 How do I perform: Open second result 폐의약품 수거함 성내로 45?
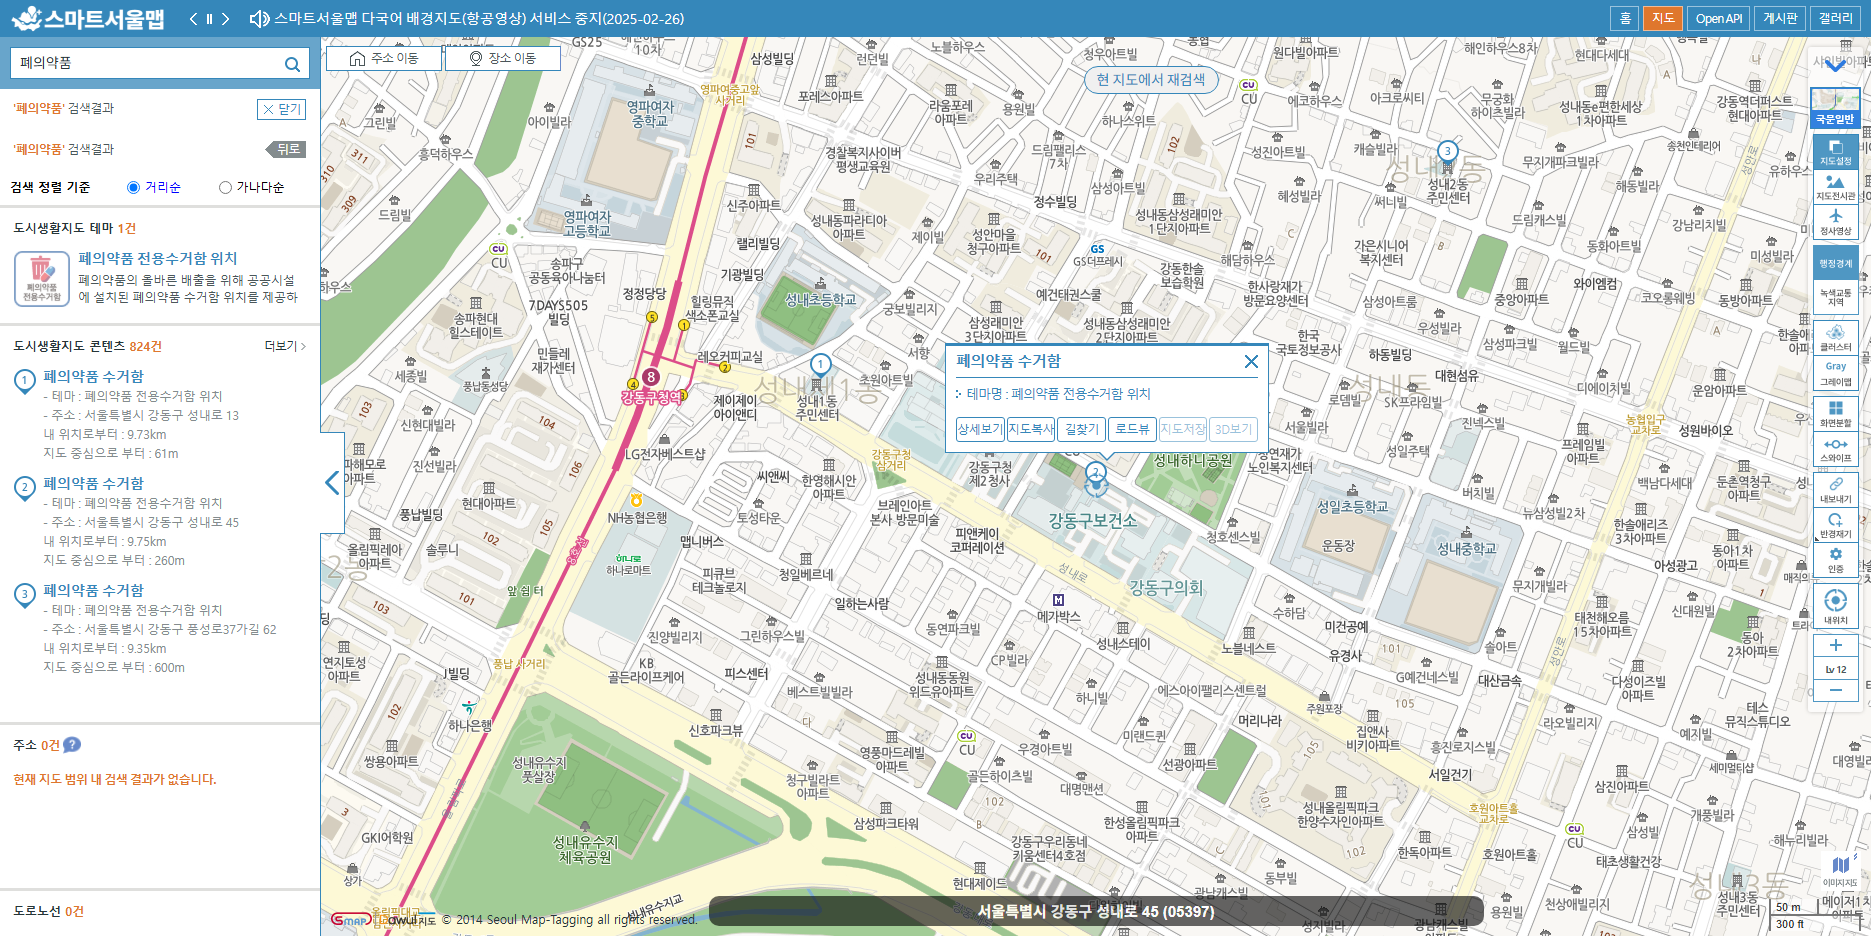(93, 483)
